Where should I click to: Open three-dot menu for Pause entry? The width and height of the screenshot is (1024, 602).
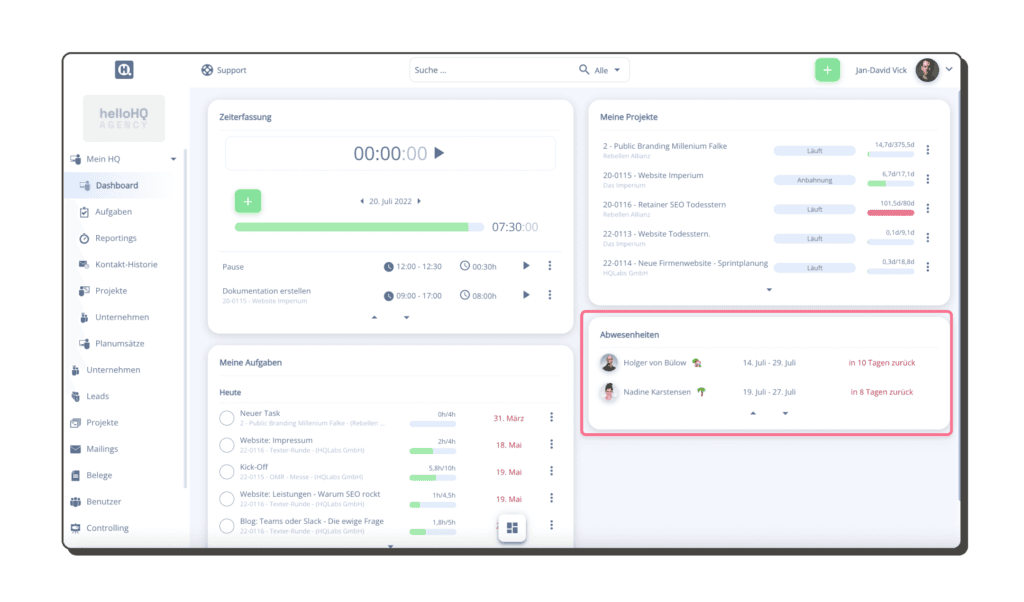coord(550,266)
